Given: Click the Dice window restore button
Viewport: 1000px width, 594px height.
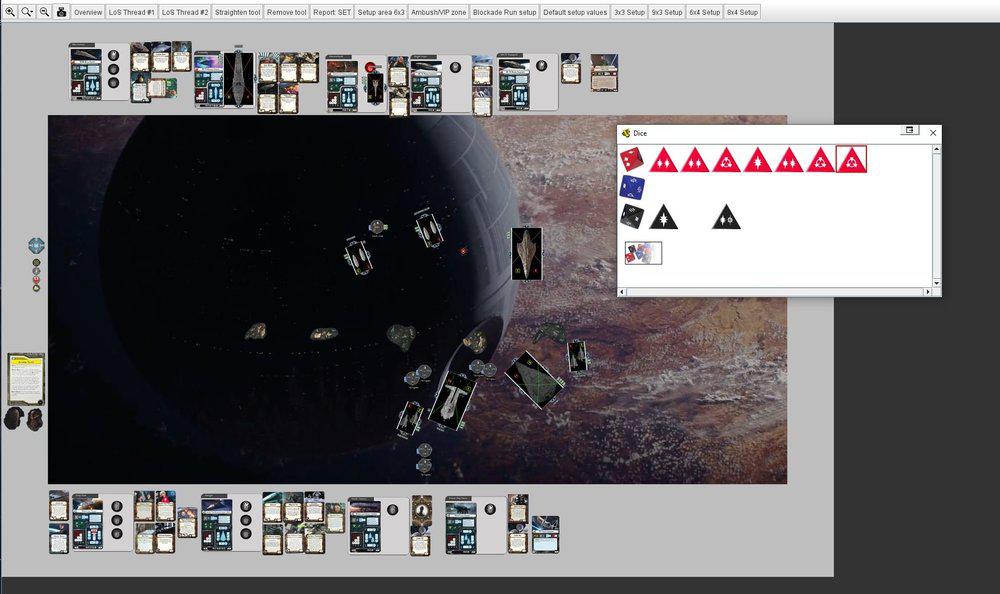Looking at the screenshot, I should click(x=910, y=131).
